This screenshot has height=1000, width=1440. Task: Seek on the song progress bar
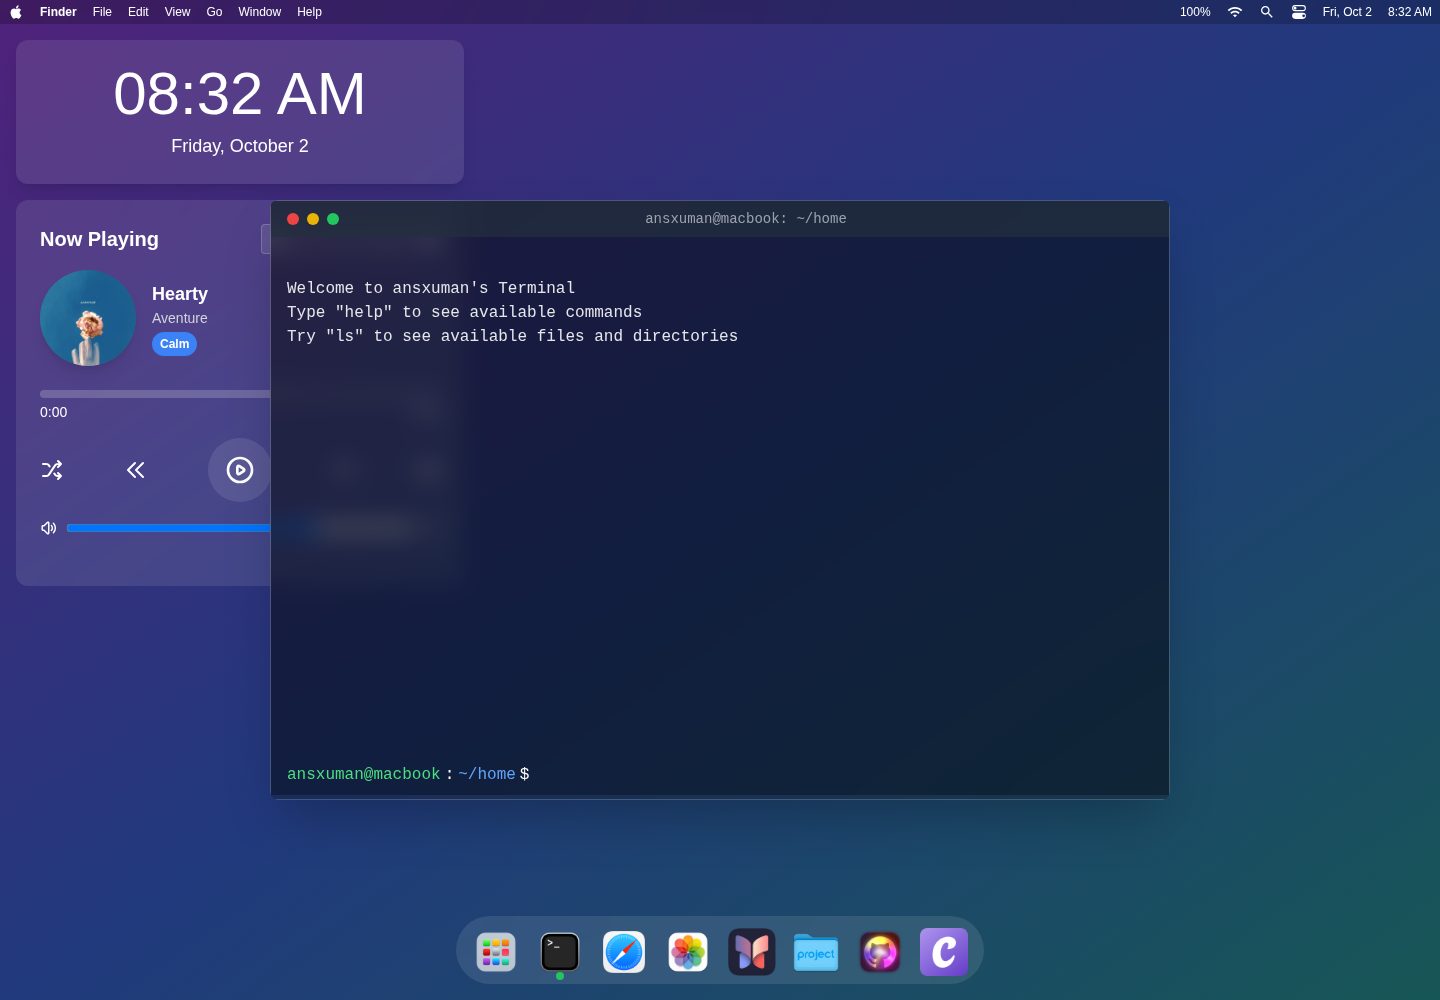pos(155,394)
